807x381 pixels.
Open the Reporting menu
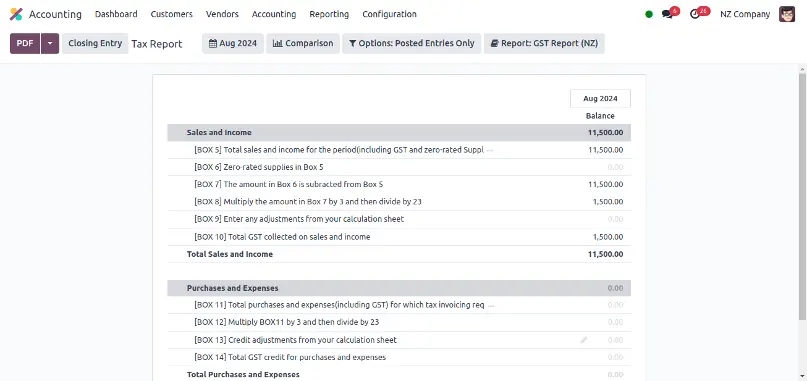point(329,14)
